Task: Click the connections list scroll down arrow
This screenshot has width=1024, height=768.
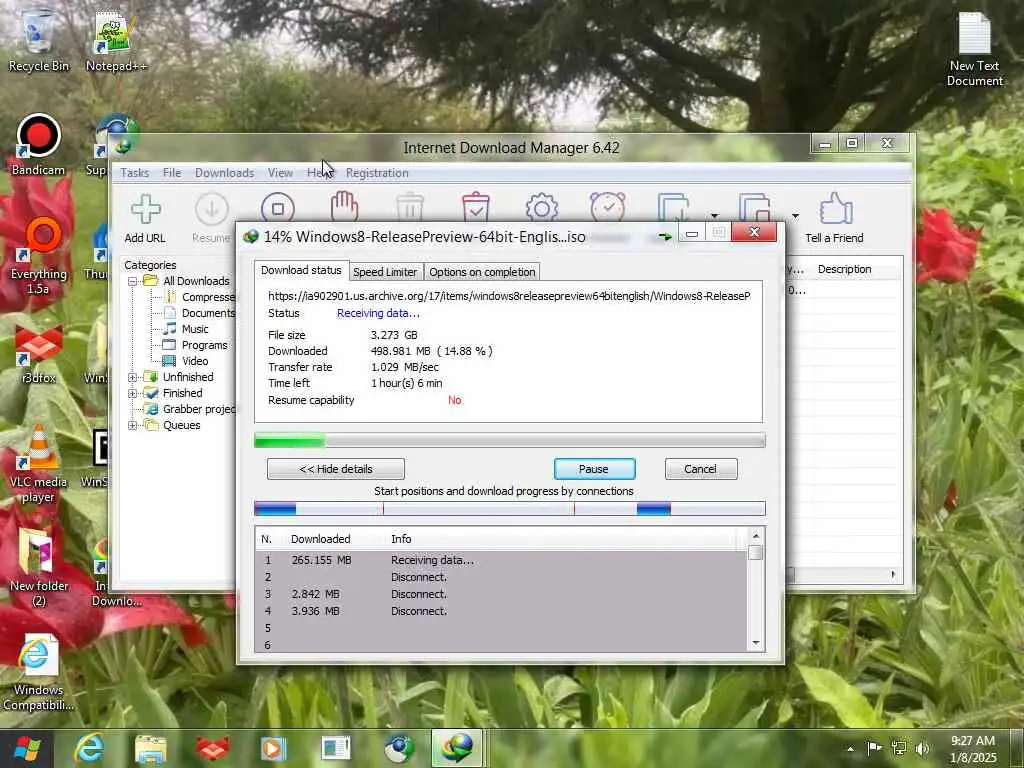Action: 756,643
